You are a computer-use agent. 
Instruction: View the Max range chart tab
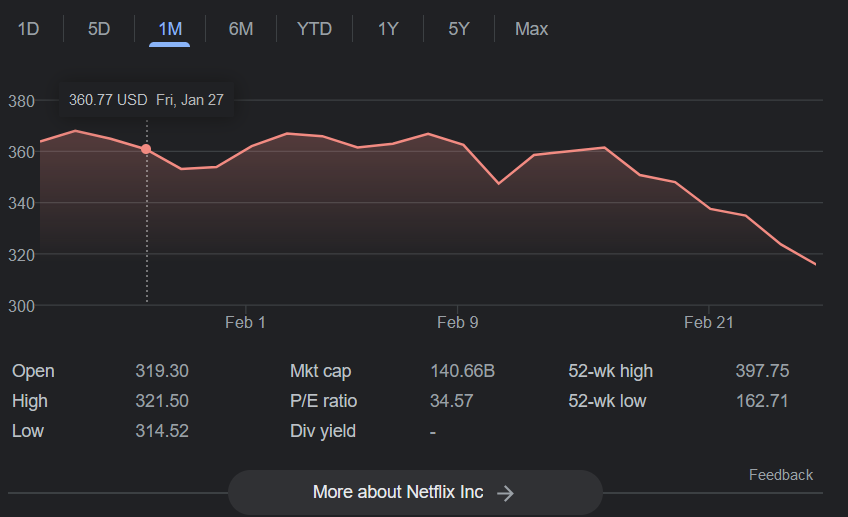coord(531,29)
